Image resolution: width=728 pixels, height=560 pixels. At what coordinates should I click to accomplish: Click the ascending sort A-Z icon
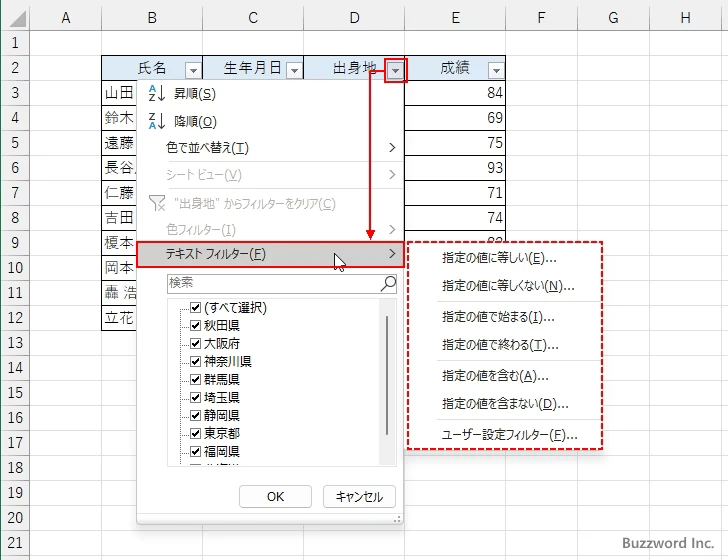tap(156, 93)
